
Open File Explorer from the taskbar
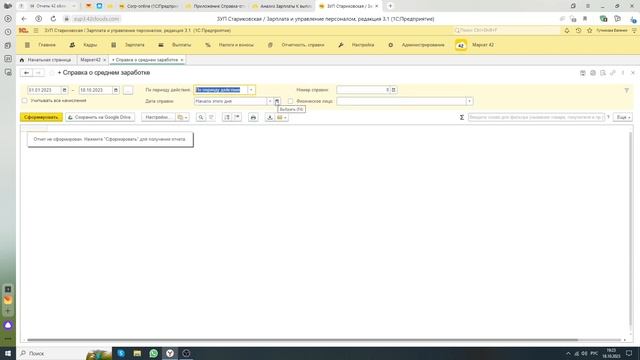(137, 353)
